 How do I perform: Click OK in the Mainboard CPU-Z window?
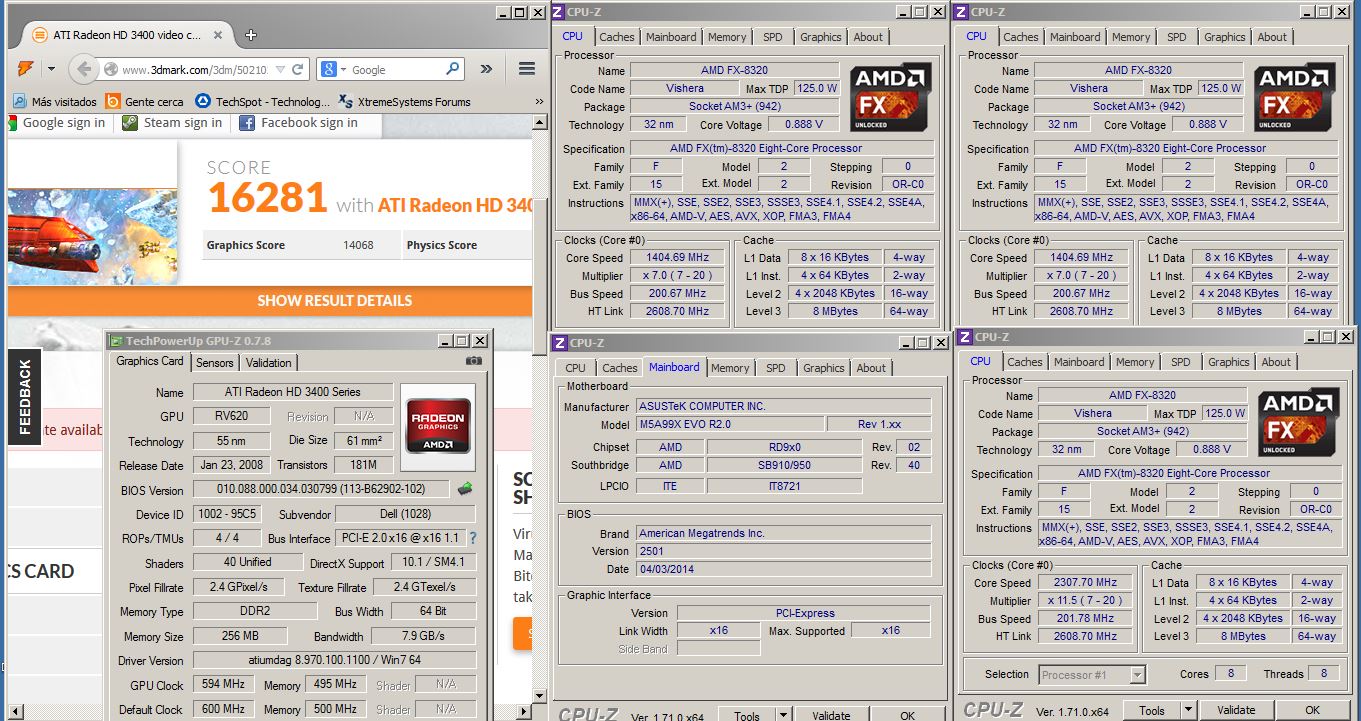[906, 714]
